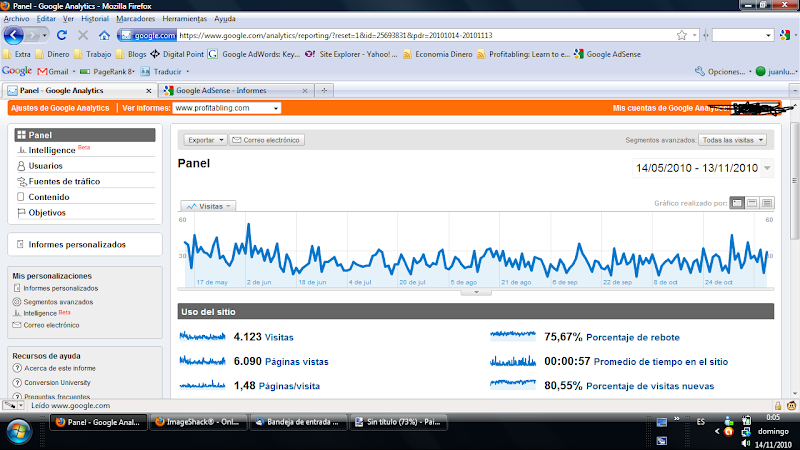The width and height of the screenshot is (800, 450).
Task: Open the Blogs bookmarks folder
Action: [131, 54]
